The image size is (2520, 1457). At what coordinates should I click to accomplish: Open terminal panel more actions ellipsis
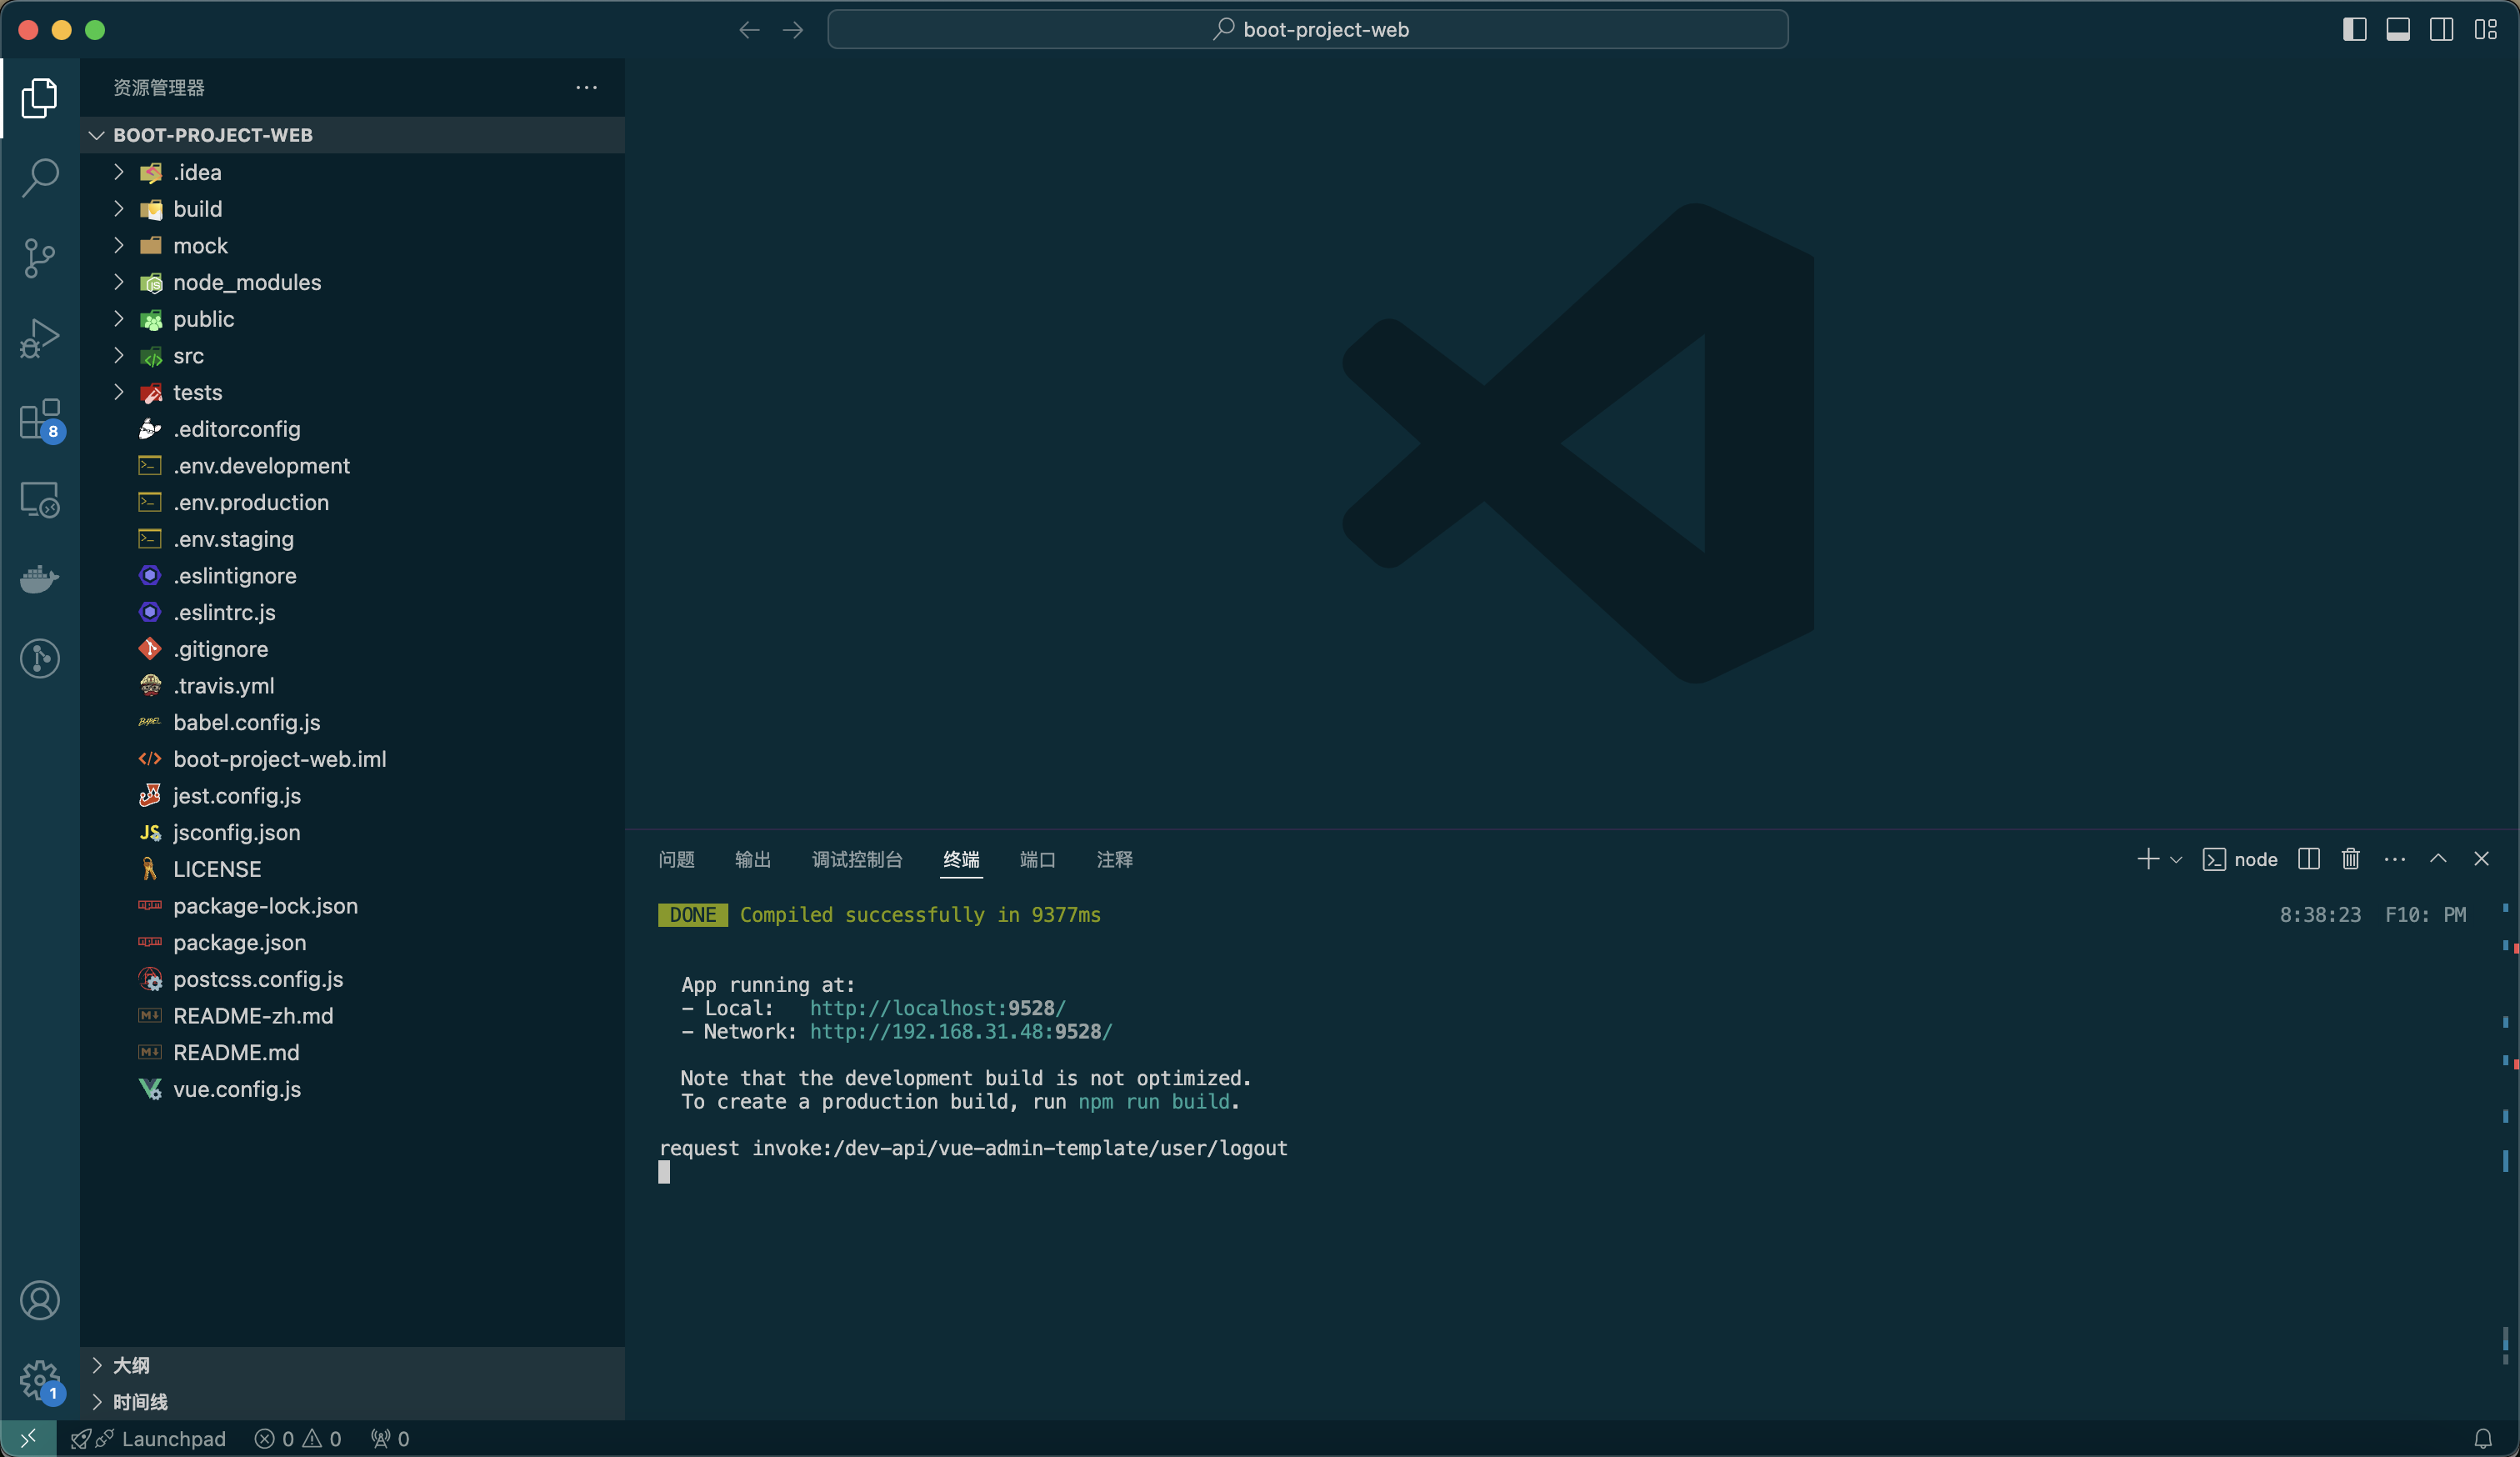pyautogui.click(x=2394, y=859)
